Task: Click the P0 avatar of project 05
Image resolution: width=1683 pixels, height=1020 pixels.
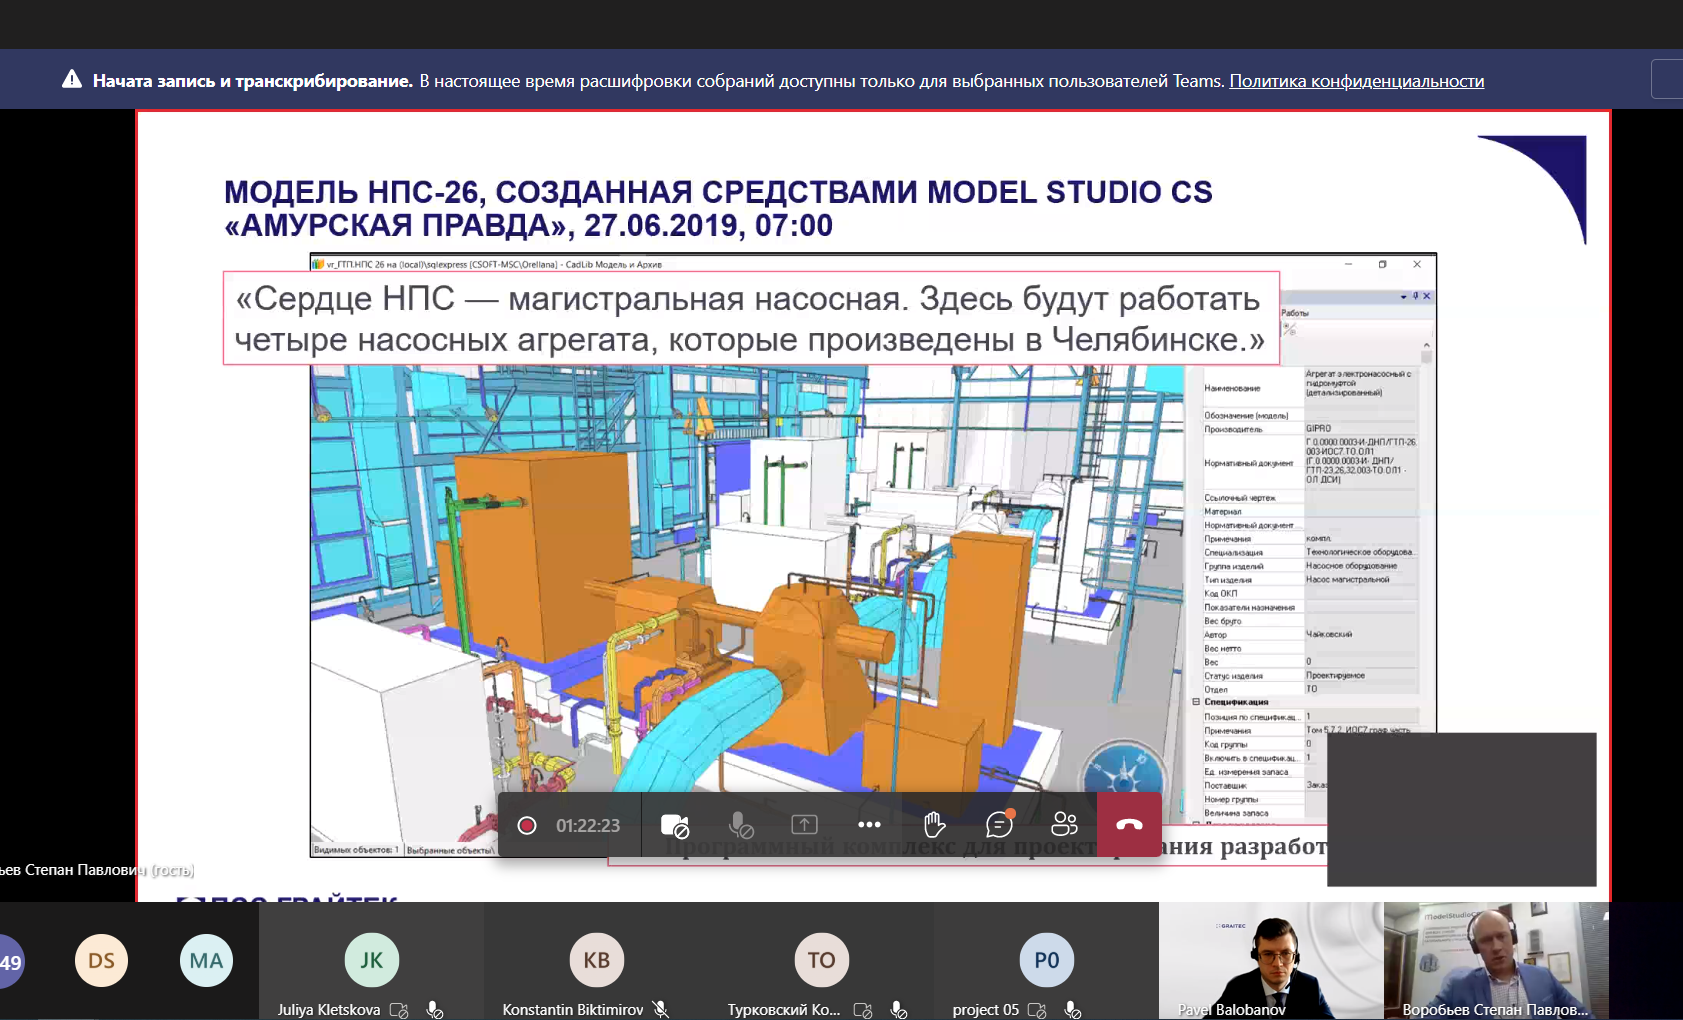Action: [x=1046, y=960]
